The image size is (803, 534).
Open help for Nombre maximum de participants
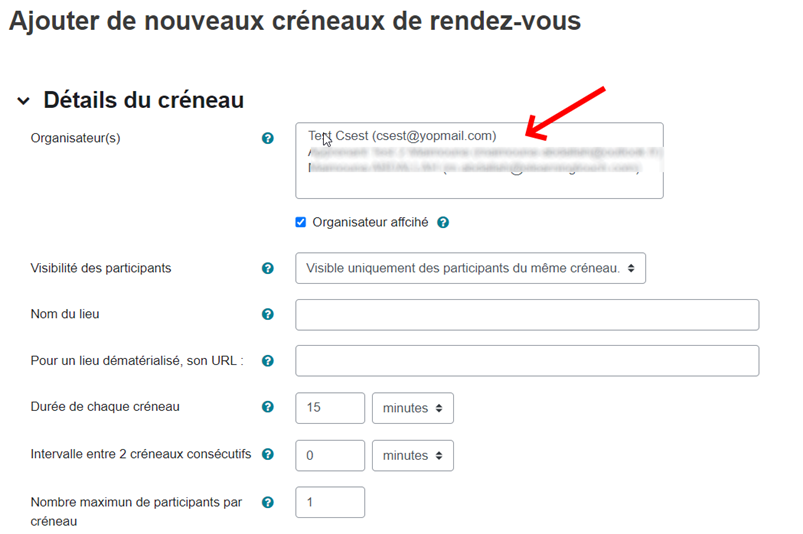(x=267, y=502)
